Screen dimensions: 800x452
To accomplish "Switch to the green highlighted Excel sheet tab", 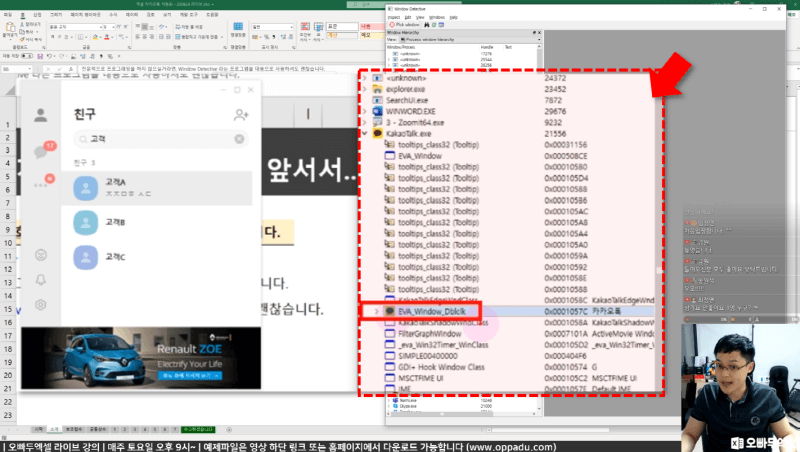I will (198, 430).
